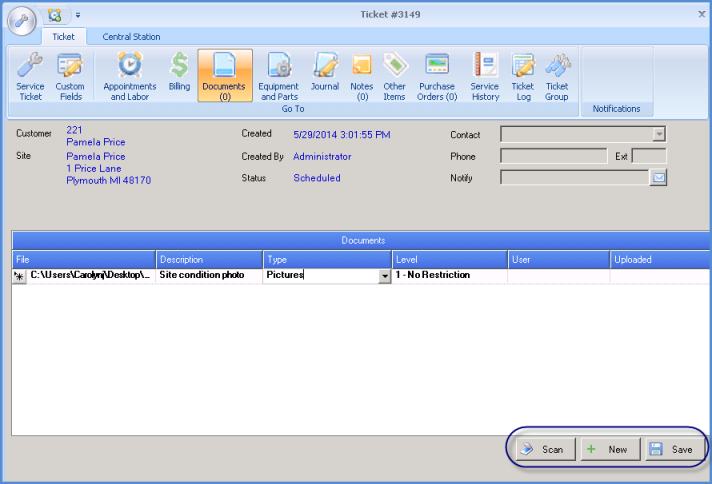Go to Appointments and Labor
The height and width of the screenshot is (484, 712).
(x=130, y=76)
